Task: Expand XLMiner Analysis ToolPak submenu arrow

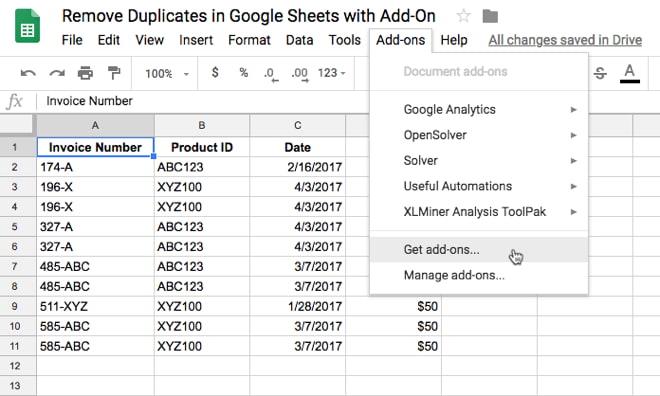Action: click(x=573, y=212)
